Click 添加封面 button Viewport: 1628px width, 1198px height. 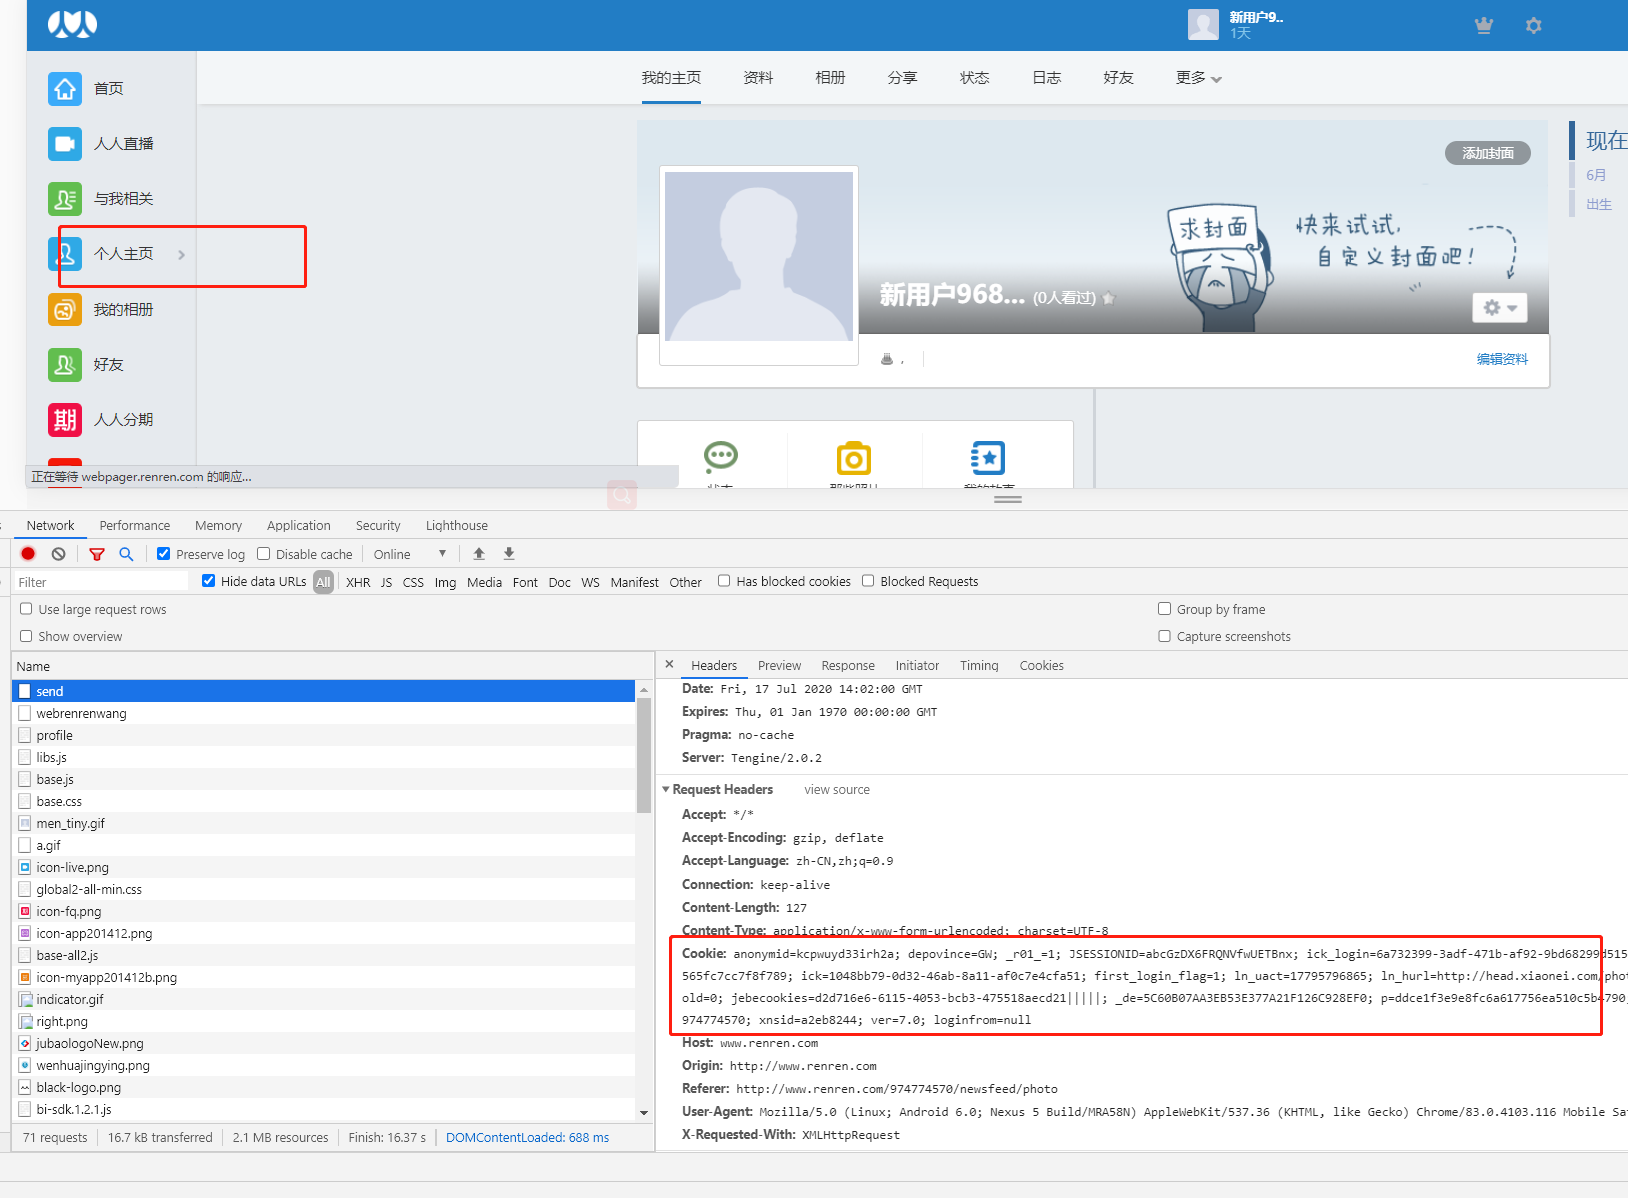click(1488, 153)
